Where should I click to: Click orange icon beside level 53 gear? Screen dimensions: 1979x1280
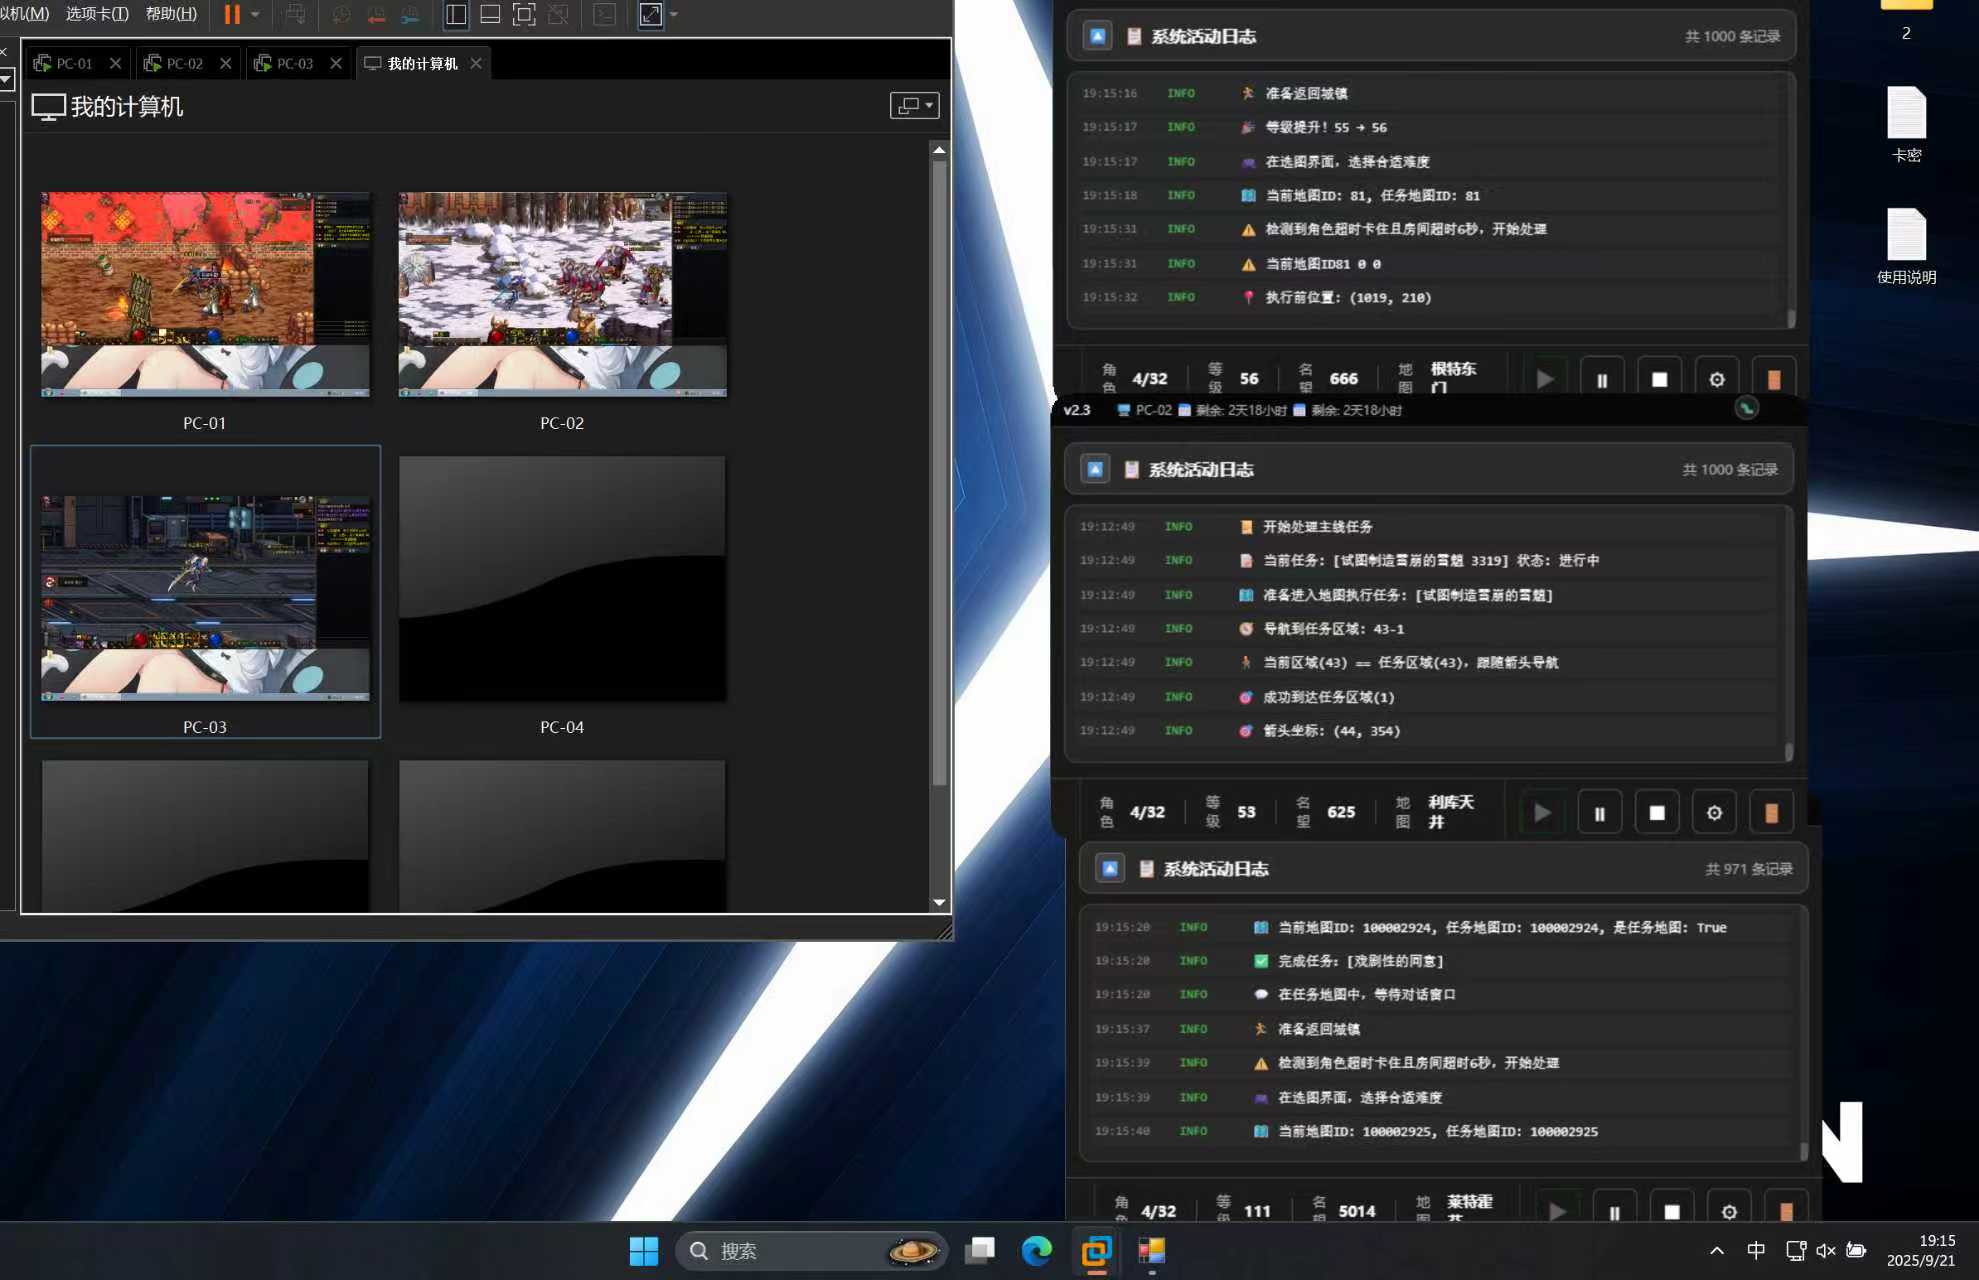coord(1771,813)
